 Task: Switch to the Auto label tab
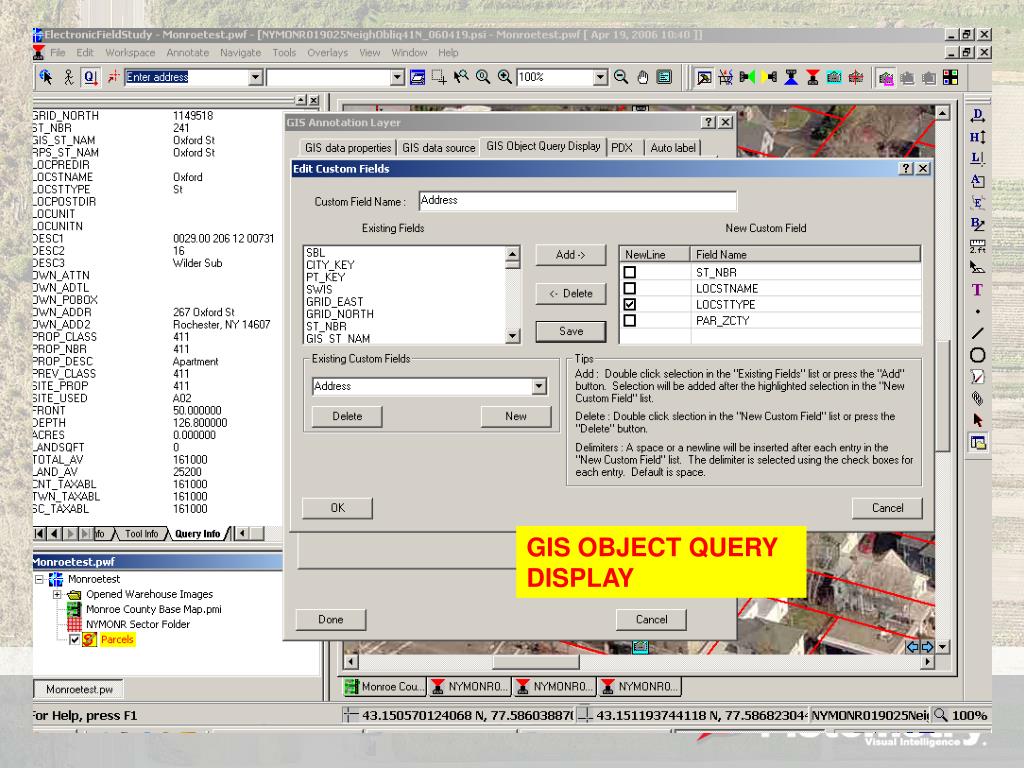[x=673, y=148]
